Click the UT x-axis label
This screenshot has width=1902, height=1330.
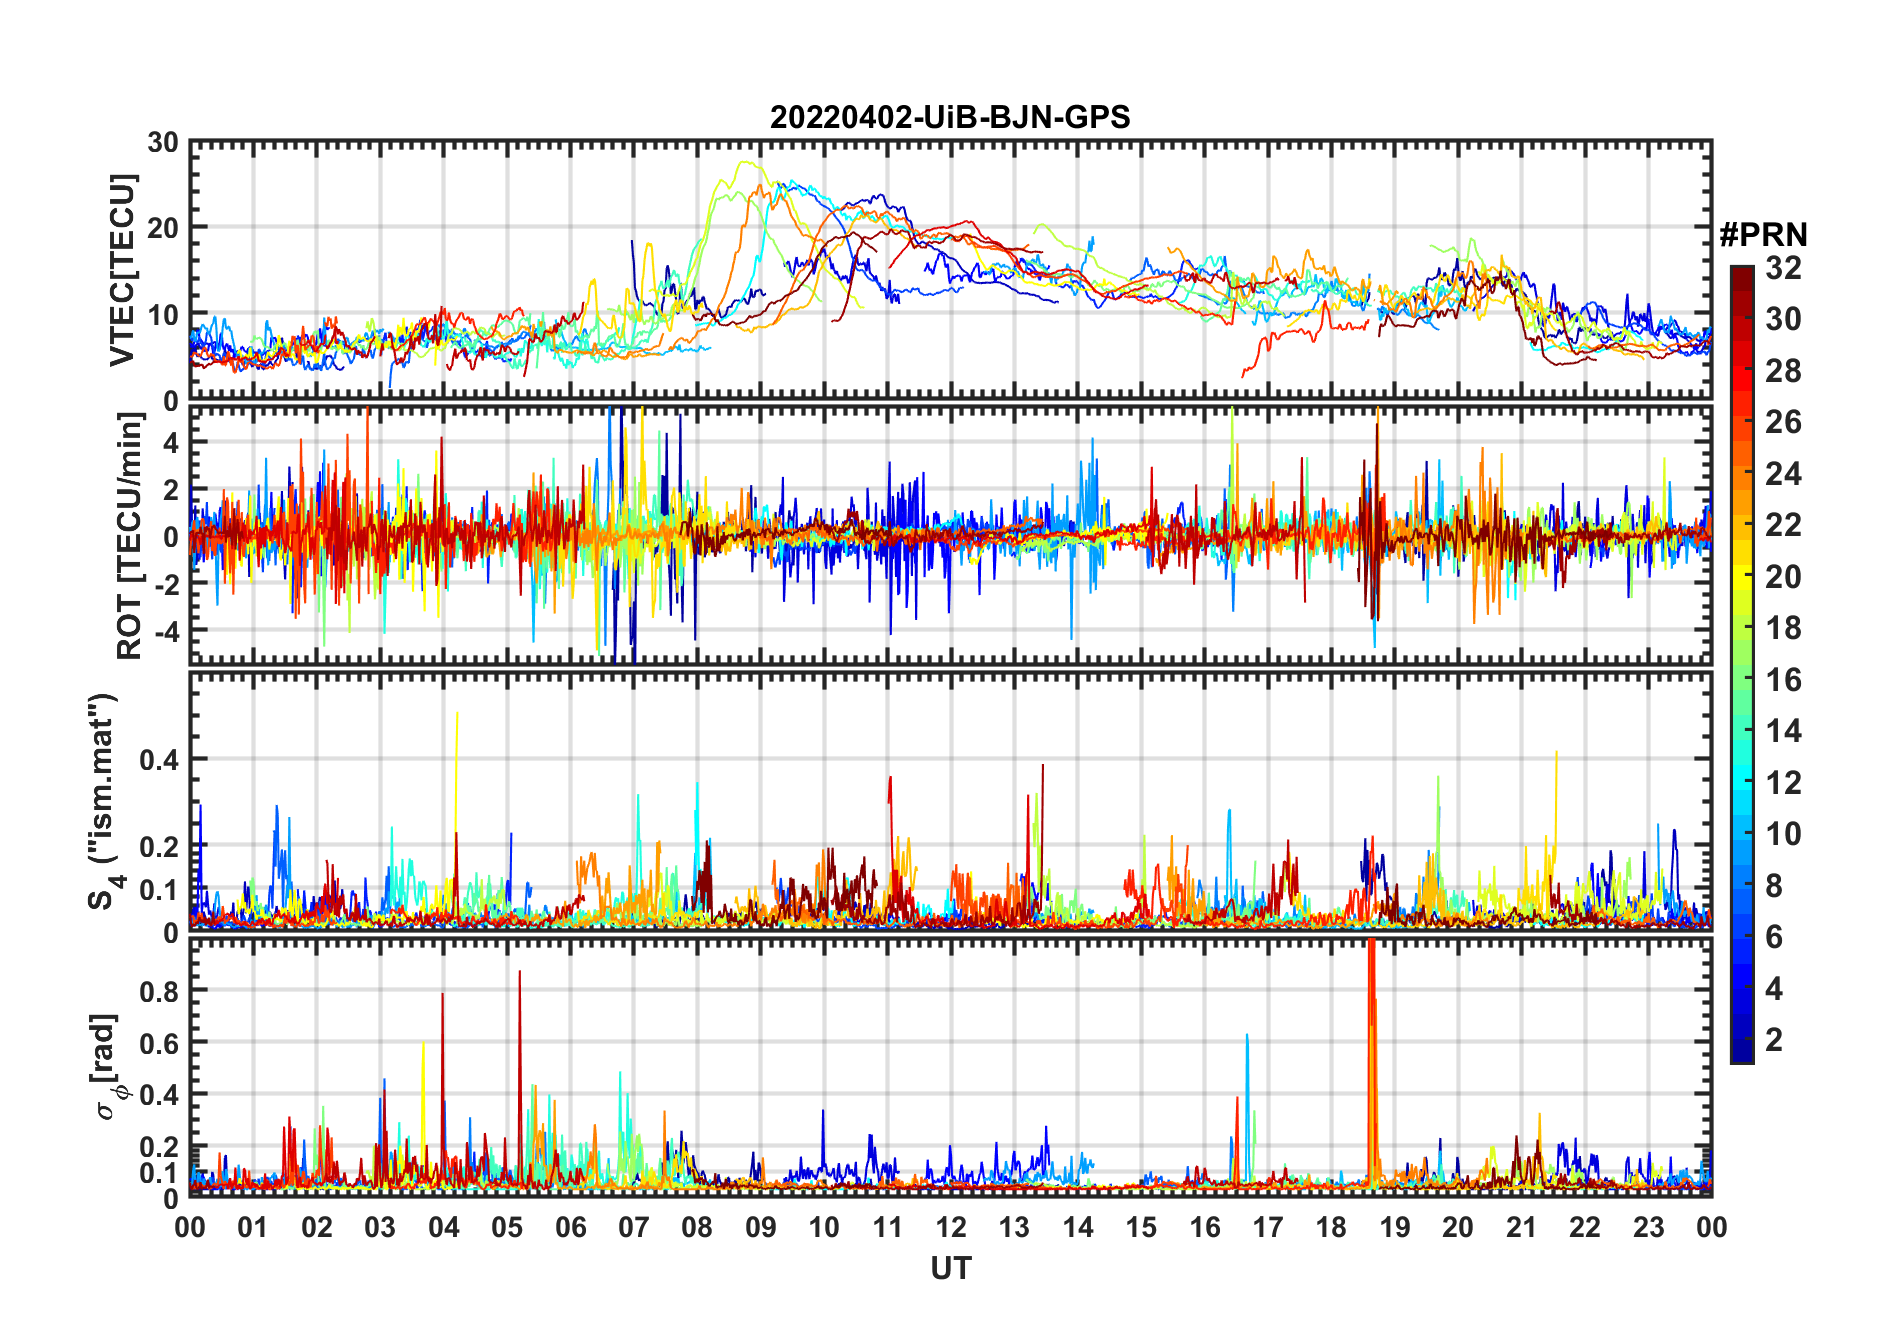(x=951, y=1268)
